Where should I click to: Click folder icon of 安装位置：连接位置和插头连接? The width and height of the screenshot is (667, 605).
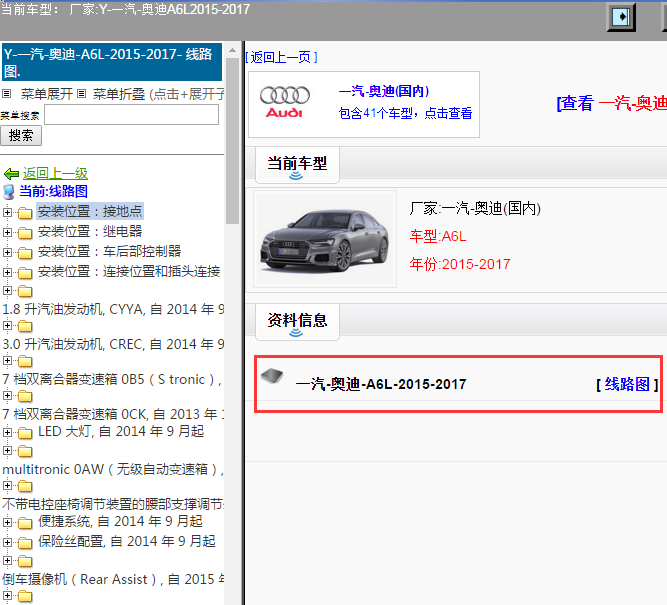[x=25, y=273]
